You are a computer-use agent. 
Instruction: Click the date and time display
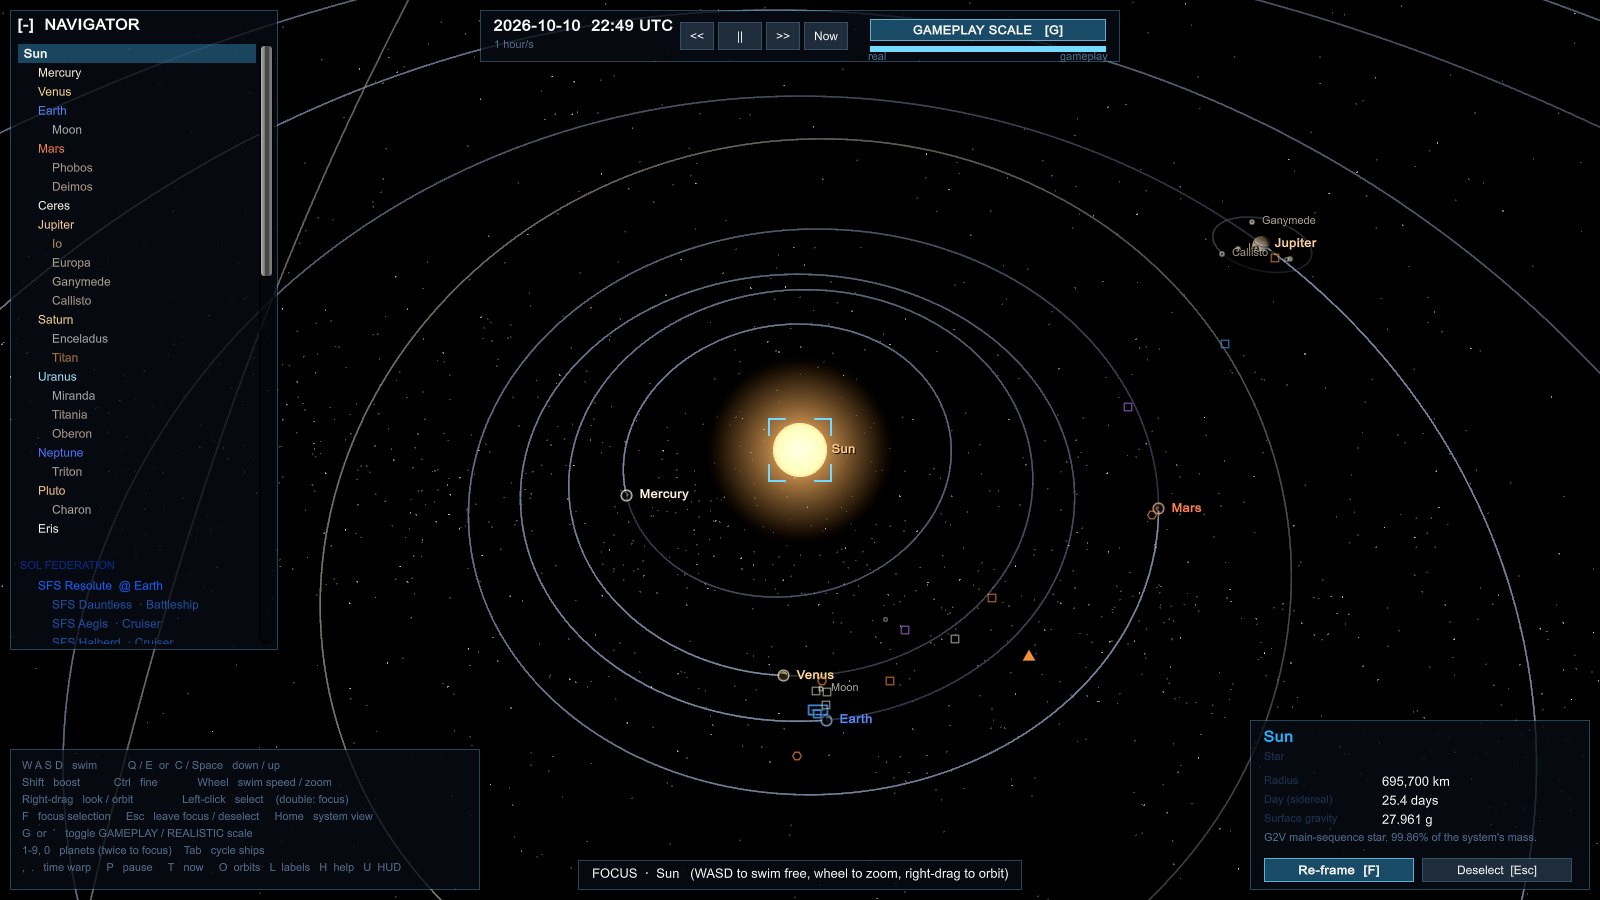point(583,26)
